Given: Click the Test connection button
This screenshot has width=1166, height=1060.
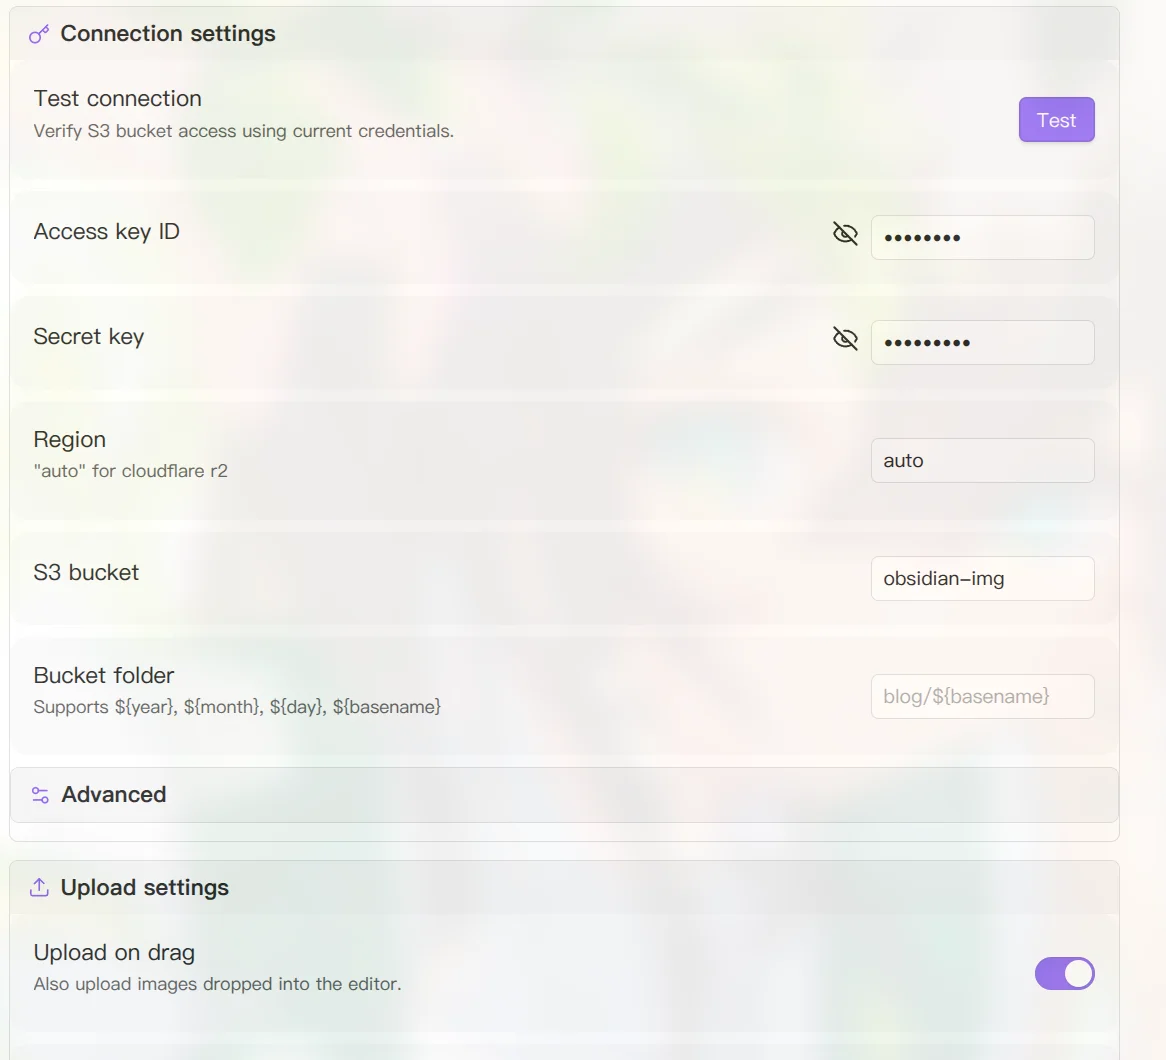Looking at the screenshot, I should 1056,120.
